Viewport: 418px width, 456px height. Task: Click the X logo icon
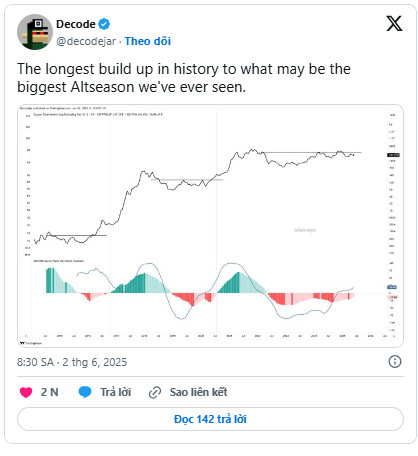coord(394,24)
